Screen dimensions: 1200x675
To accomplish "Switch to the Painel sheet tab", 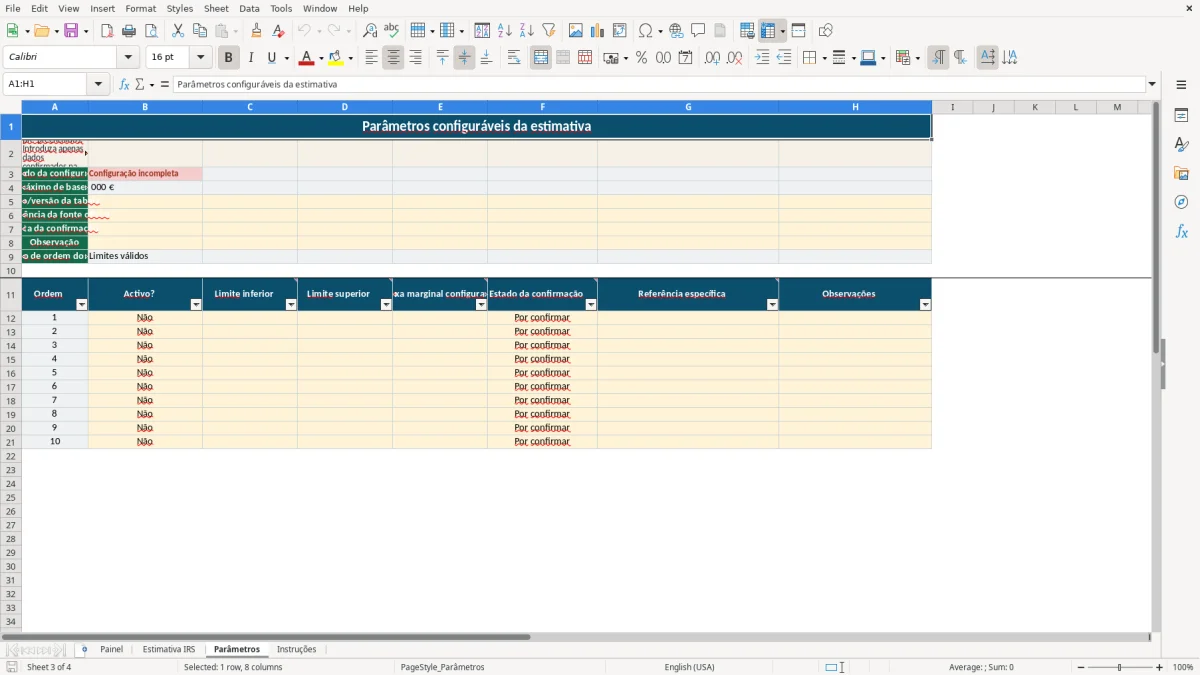I will pyautogui.click(x=111, y=650).
